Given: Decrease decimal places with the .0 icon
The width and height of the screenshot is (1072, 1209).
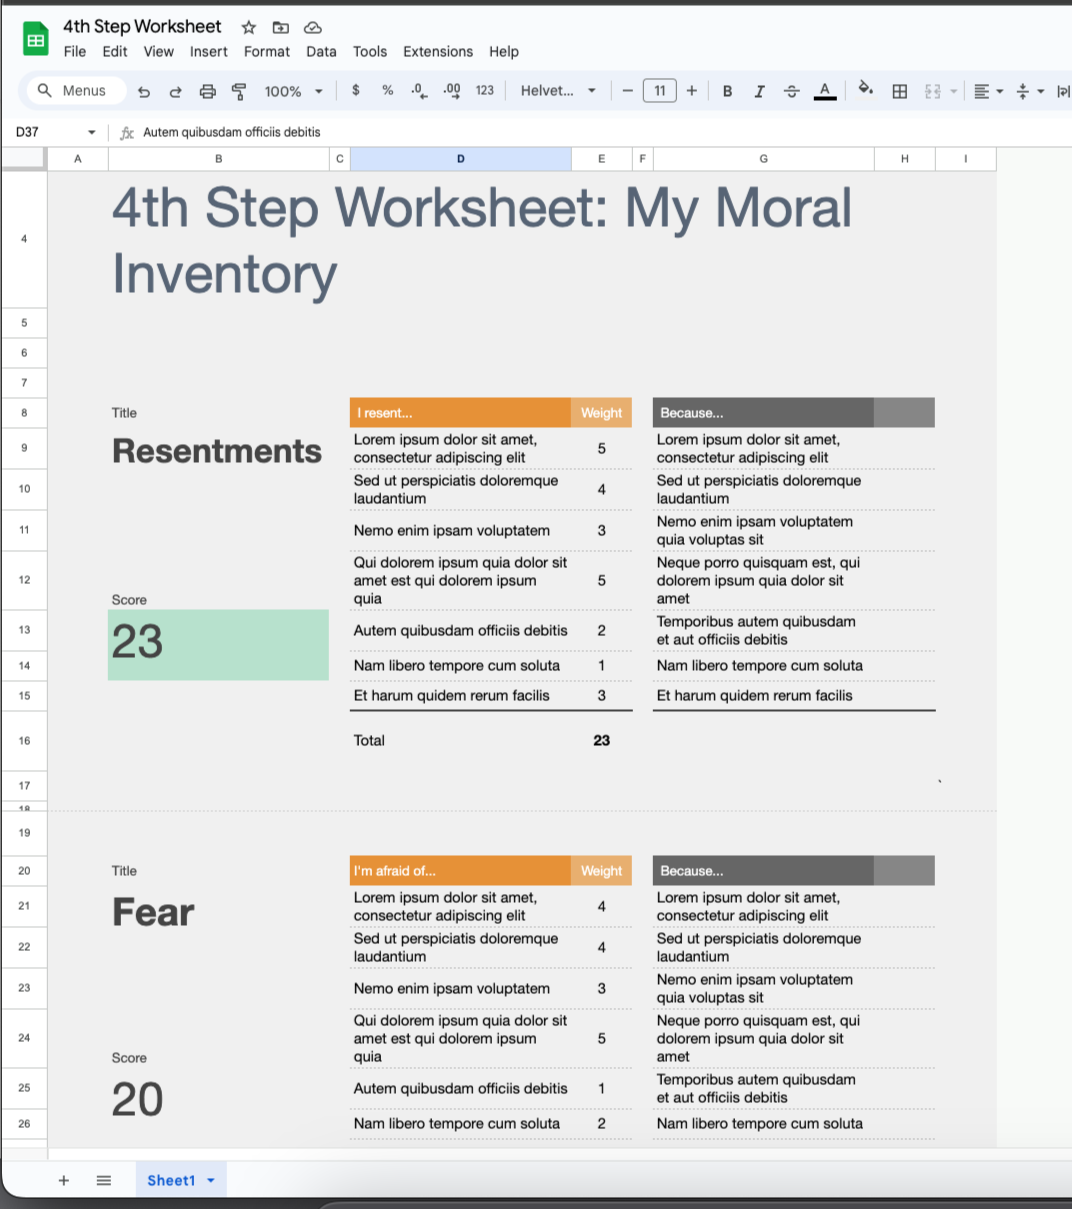Looking at the screenshot, I should [x=418, y=90].
